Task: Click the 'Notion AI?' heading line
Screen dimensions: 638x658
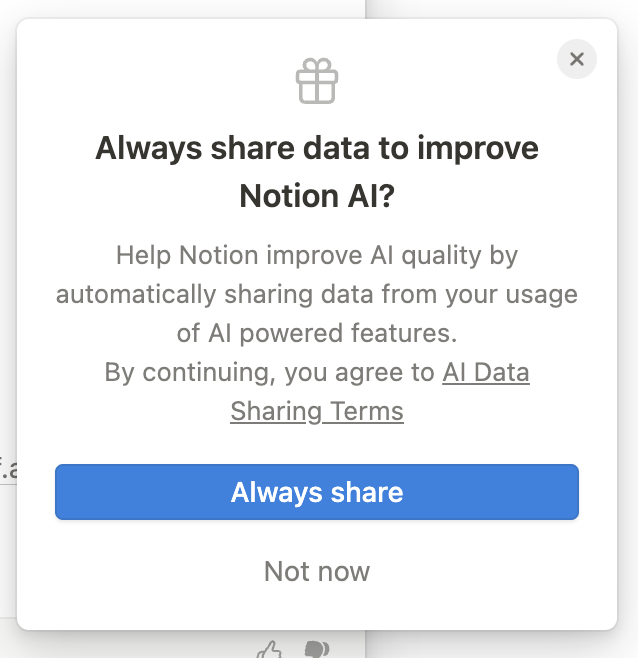Action: point(317,197)
